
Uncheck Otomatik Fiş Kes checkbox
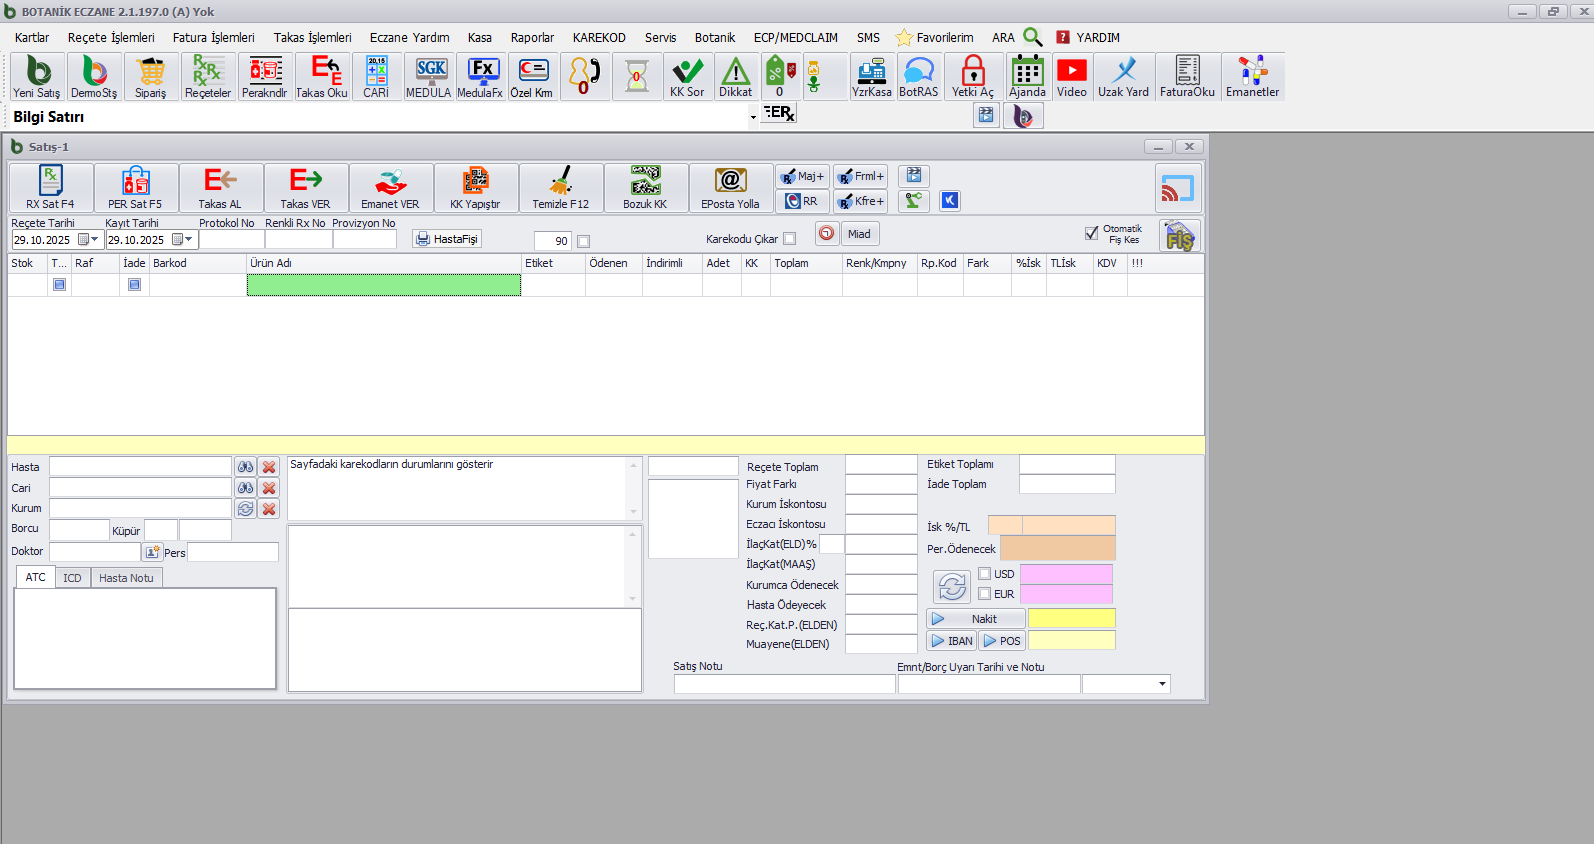[x=1091, y=233]
